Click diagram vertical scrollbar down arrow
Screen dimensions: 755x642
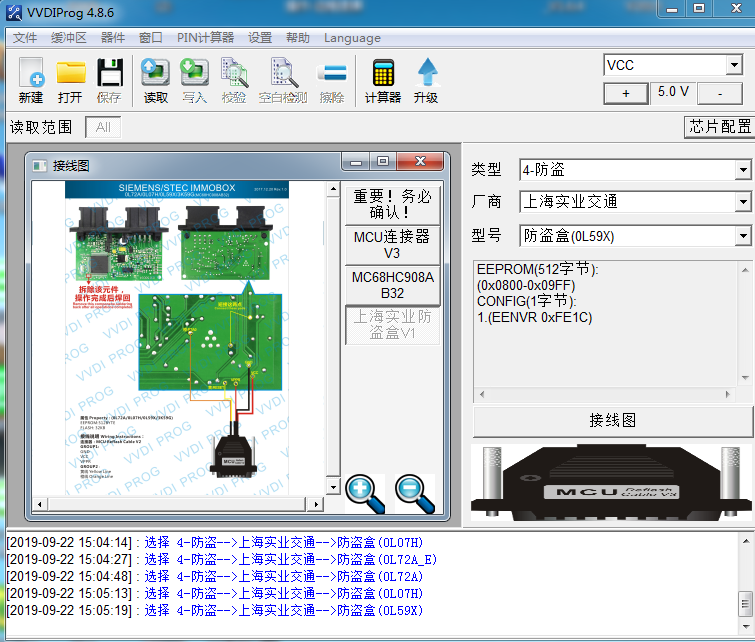coord(333,486)
